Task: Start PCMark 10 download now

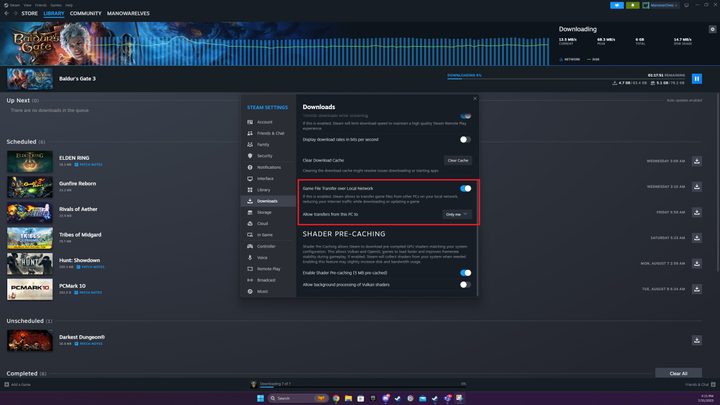Action: pos(697,289)
